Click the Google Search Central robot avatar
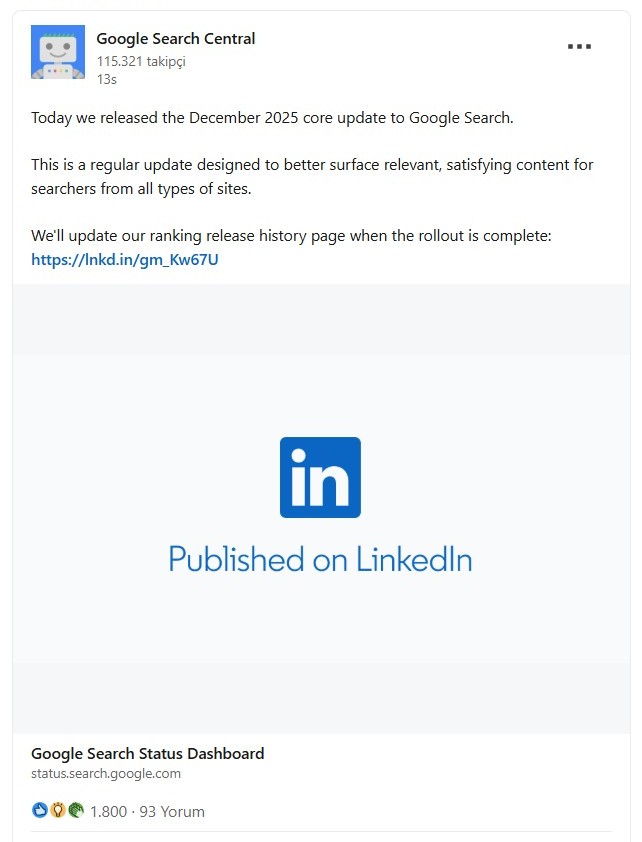Viewport: 642px width, 842px height. (58, 52)
